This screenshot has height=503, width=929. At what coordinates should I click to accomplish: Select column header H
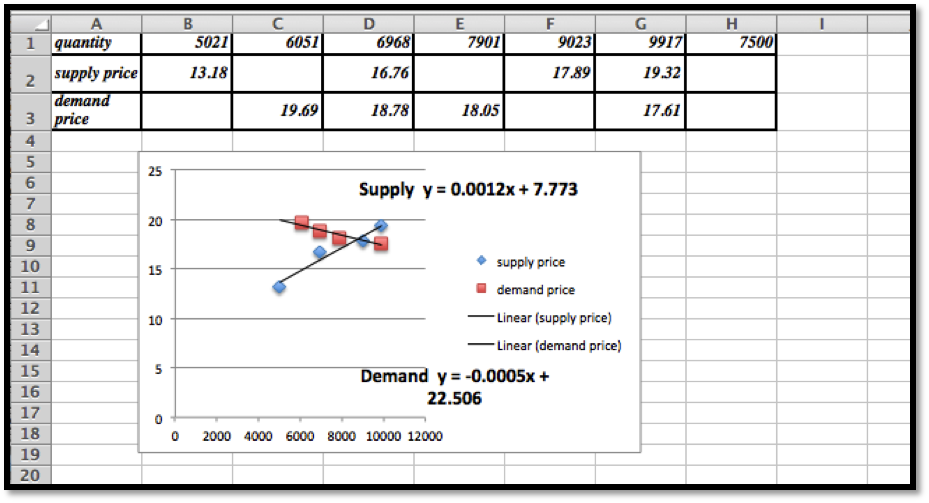click(x=731, y=24)
